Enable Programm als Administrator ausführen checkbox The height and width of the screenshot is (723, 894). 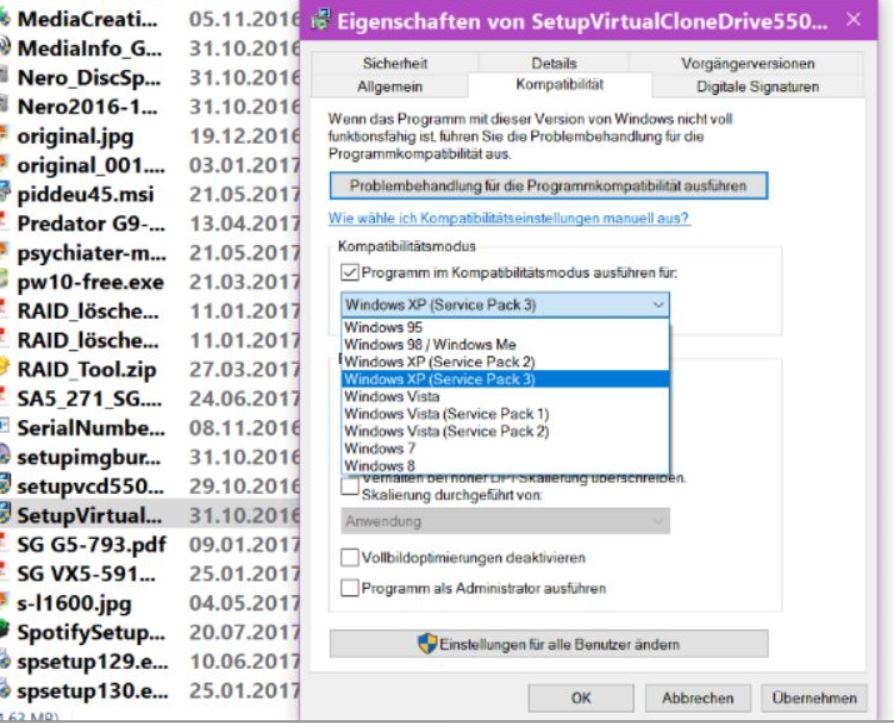[350, 588]
